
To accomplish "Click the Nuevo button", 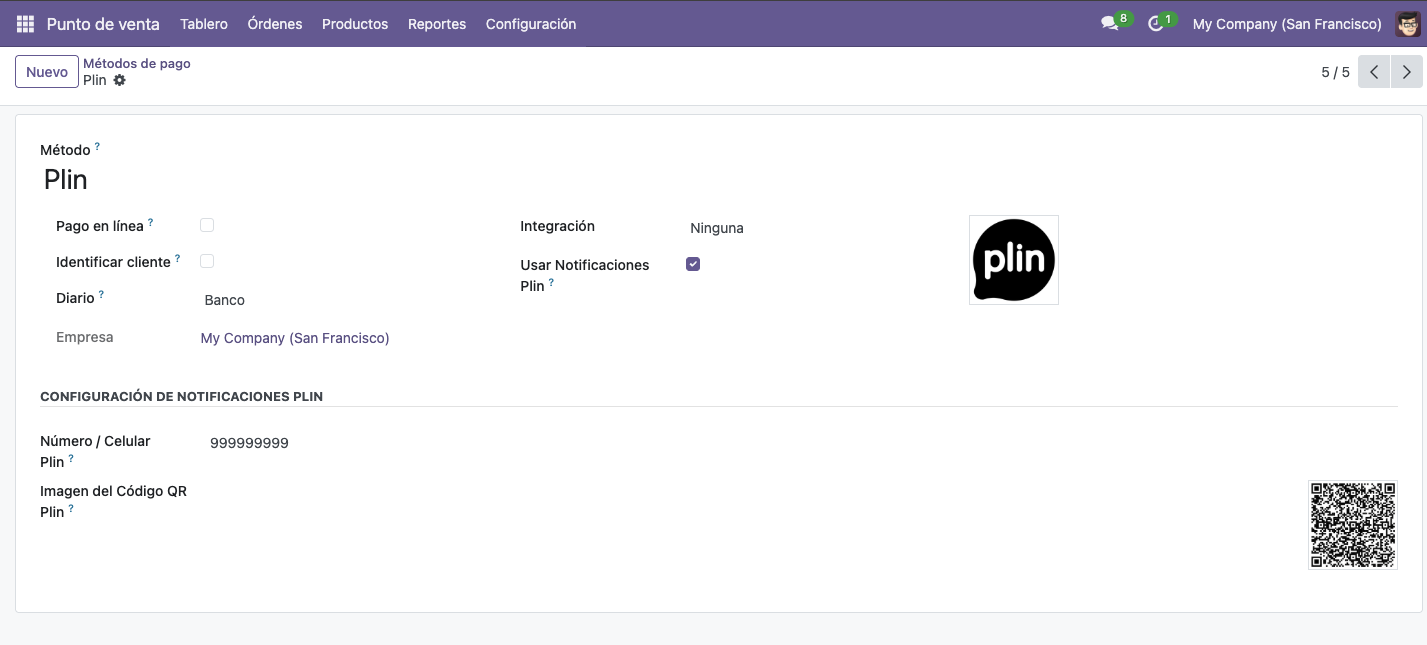I will [x=47, y=72].
